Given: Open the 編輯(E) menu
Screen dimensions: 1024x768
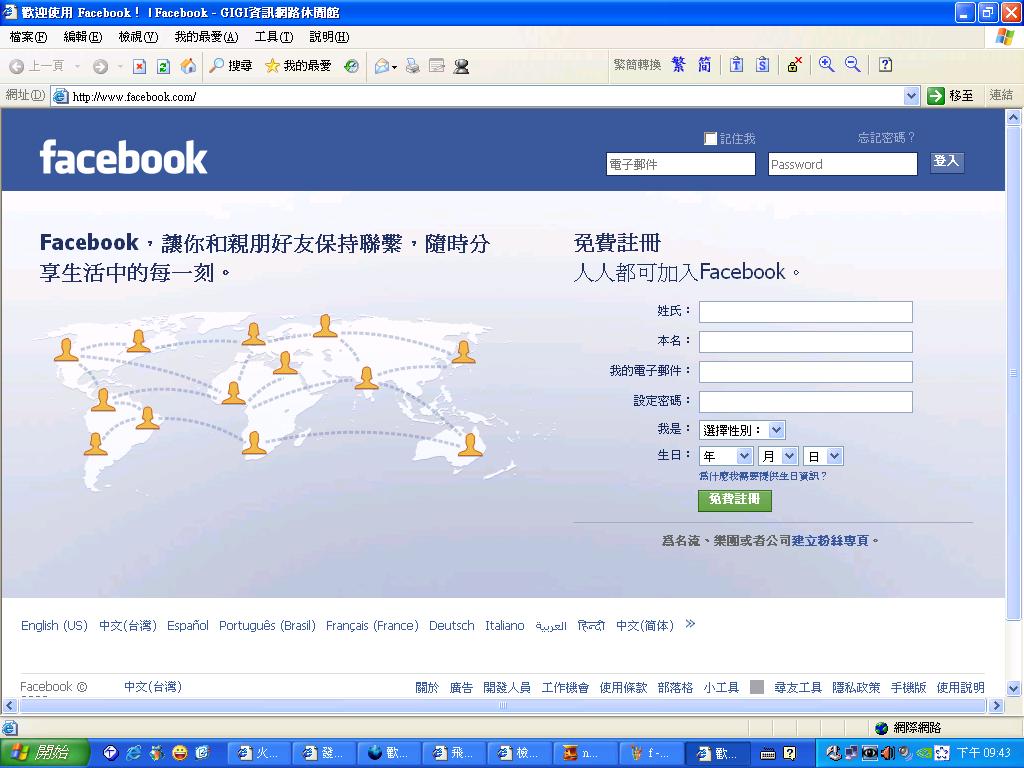Looking at the screenshot, I should pos(83,37).
